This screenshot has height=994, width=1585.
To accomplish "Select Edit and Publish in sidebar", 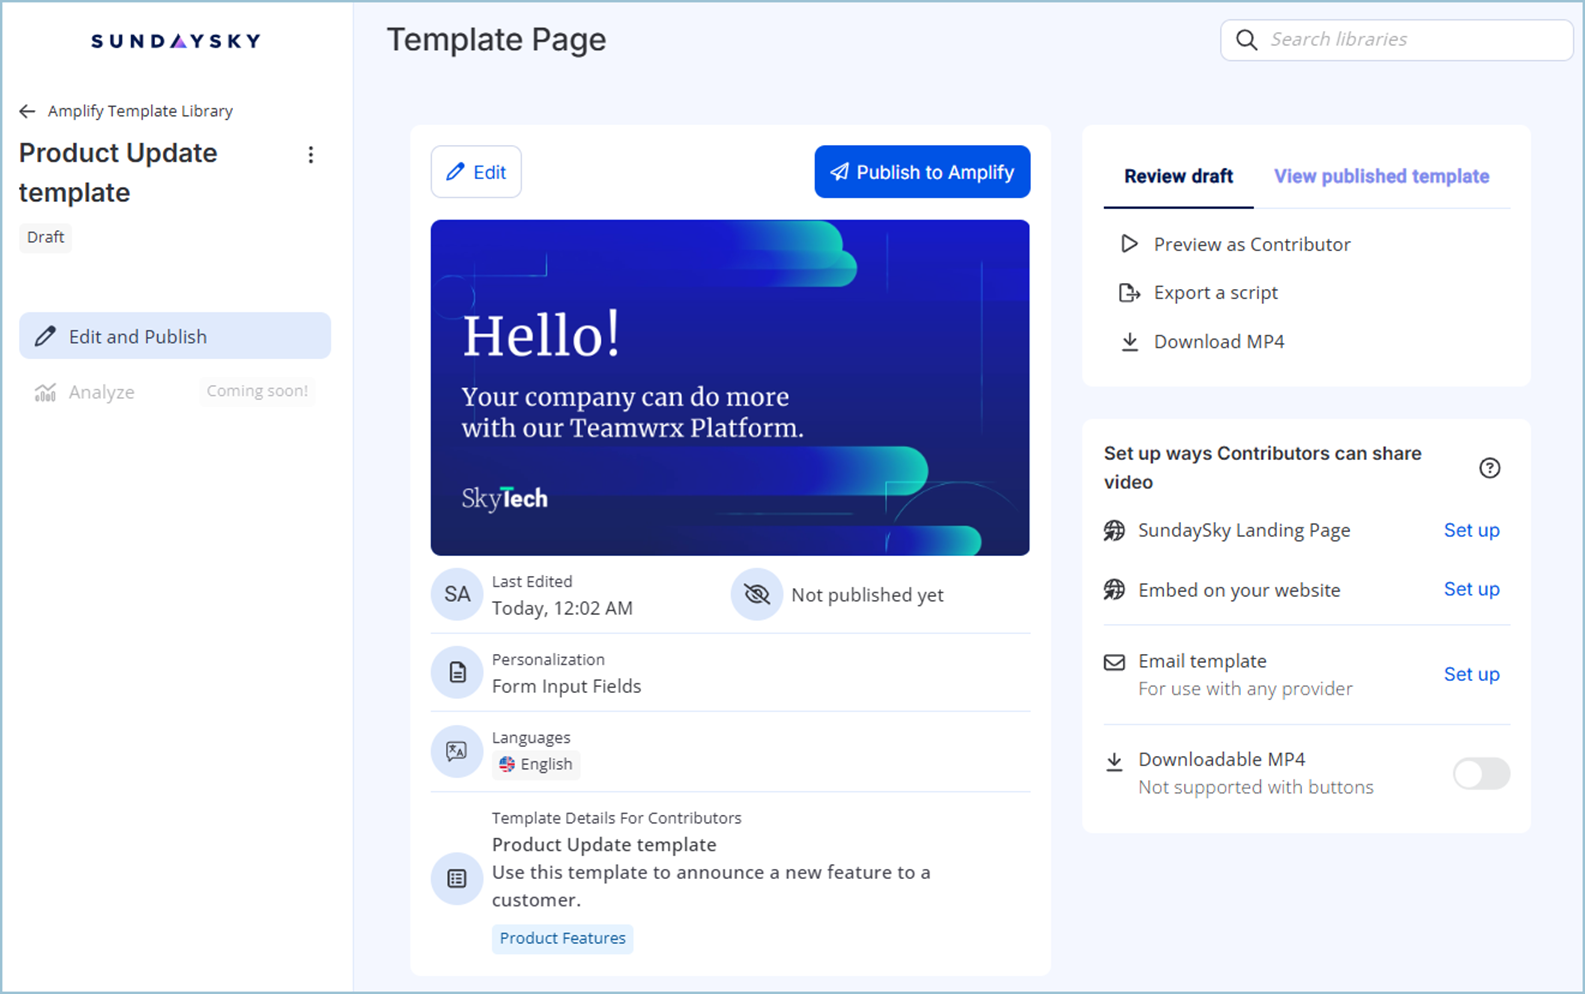I will pyautogui.click(x=175, y=336).
